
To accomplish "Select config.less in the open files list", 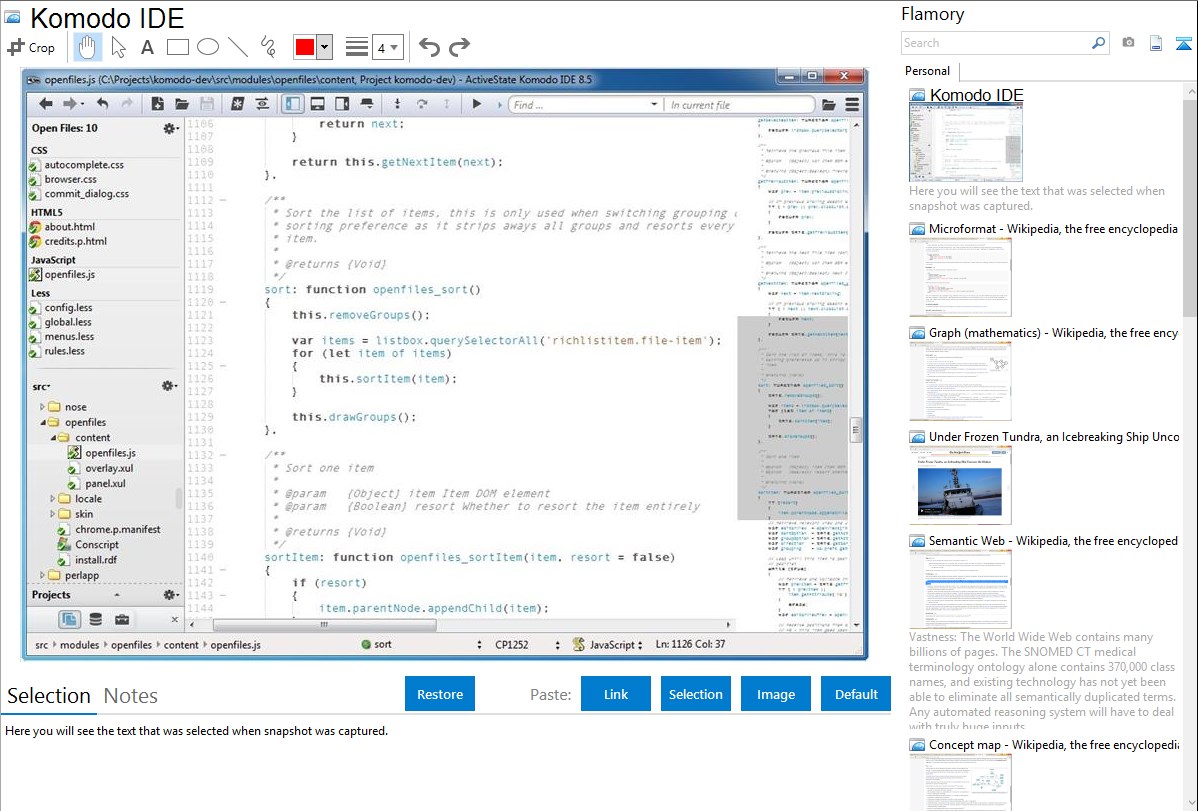I will tap(68, 308).
